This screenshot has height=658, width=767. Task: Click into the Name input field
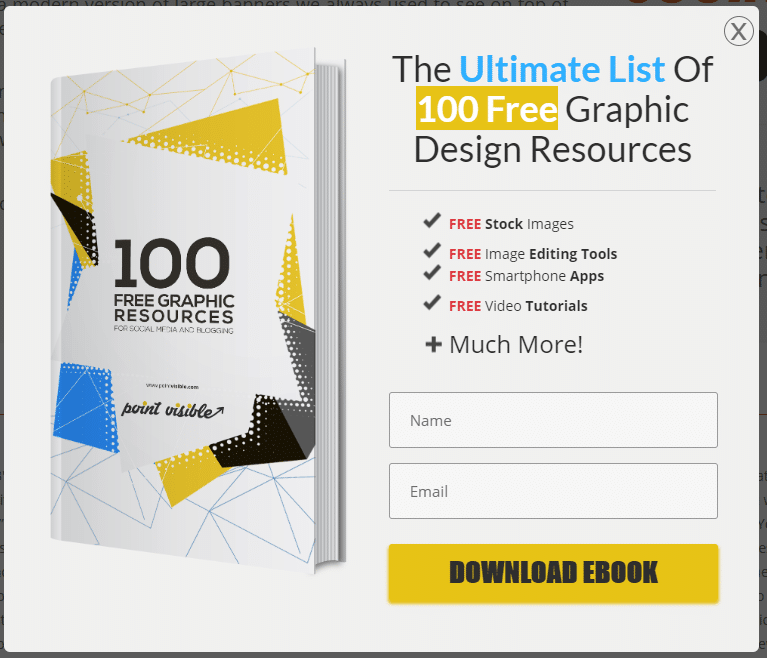[x=552, y=420]
